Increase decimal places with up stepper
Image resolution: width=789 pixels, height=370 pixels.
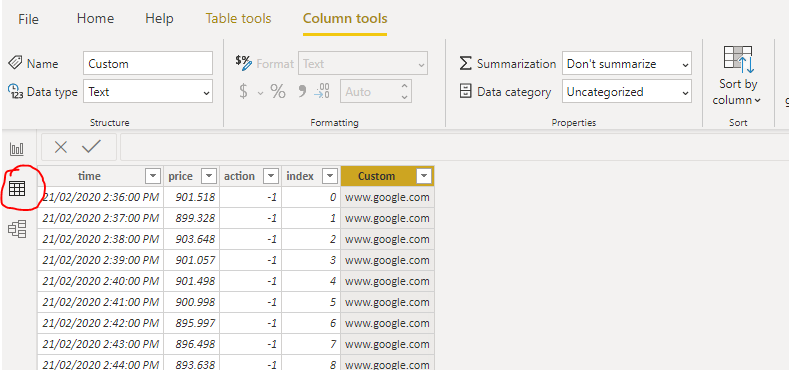[x=405, y=86]
